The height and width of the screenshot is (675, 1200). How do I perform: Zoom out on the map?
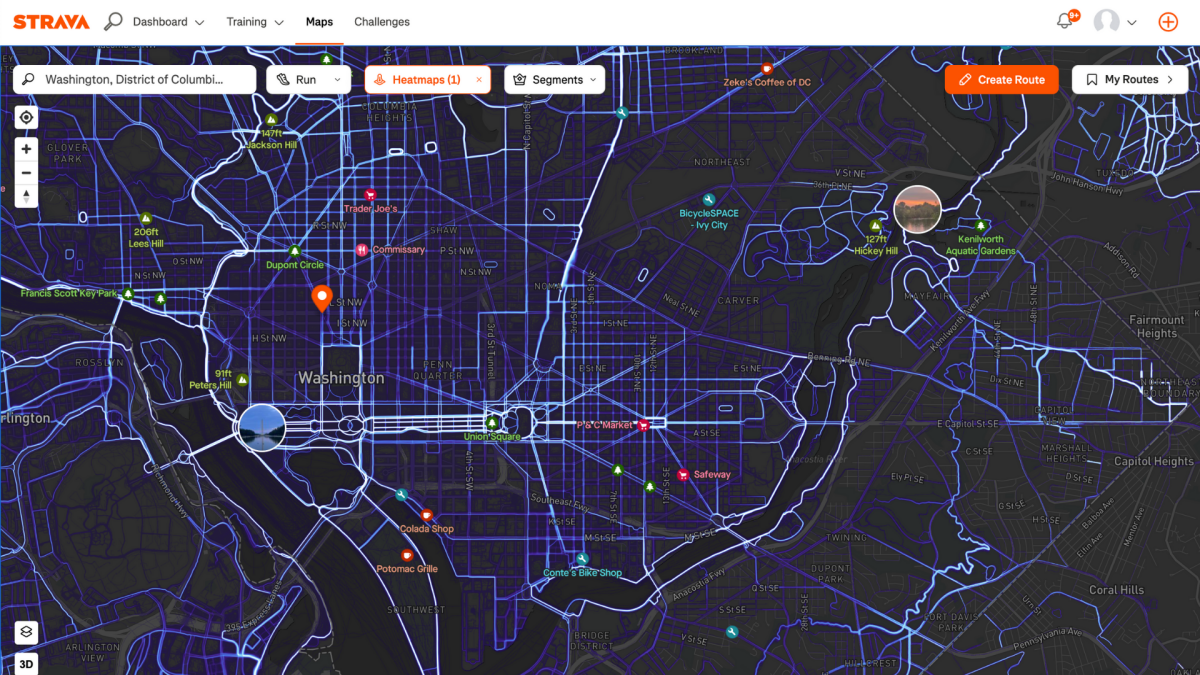[x=26, y=172]
